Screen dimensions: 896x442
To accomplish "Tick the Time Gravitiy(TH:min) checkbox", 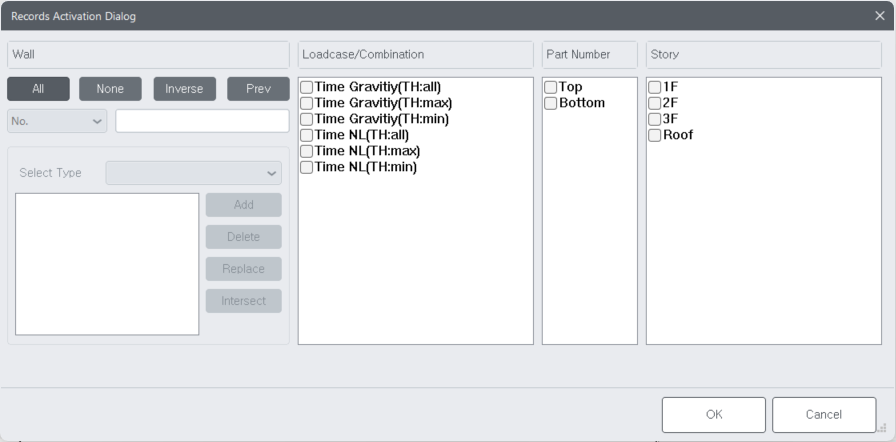I will point(307,119).
